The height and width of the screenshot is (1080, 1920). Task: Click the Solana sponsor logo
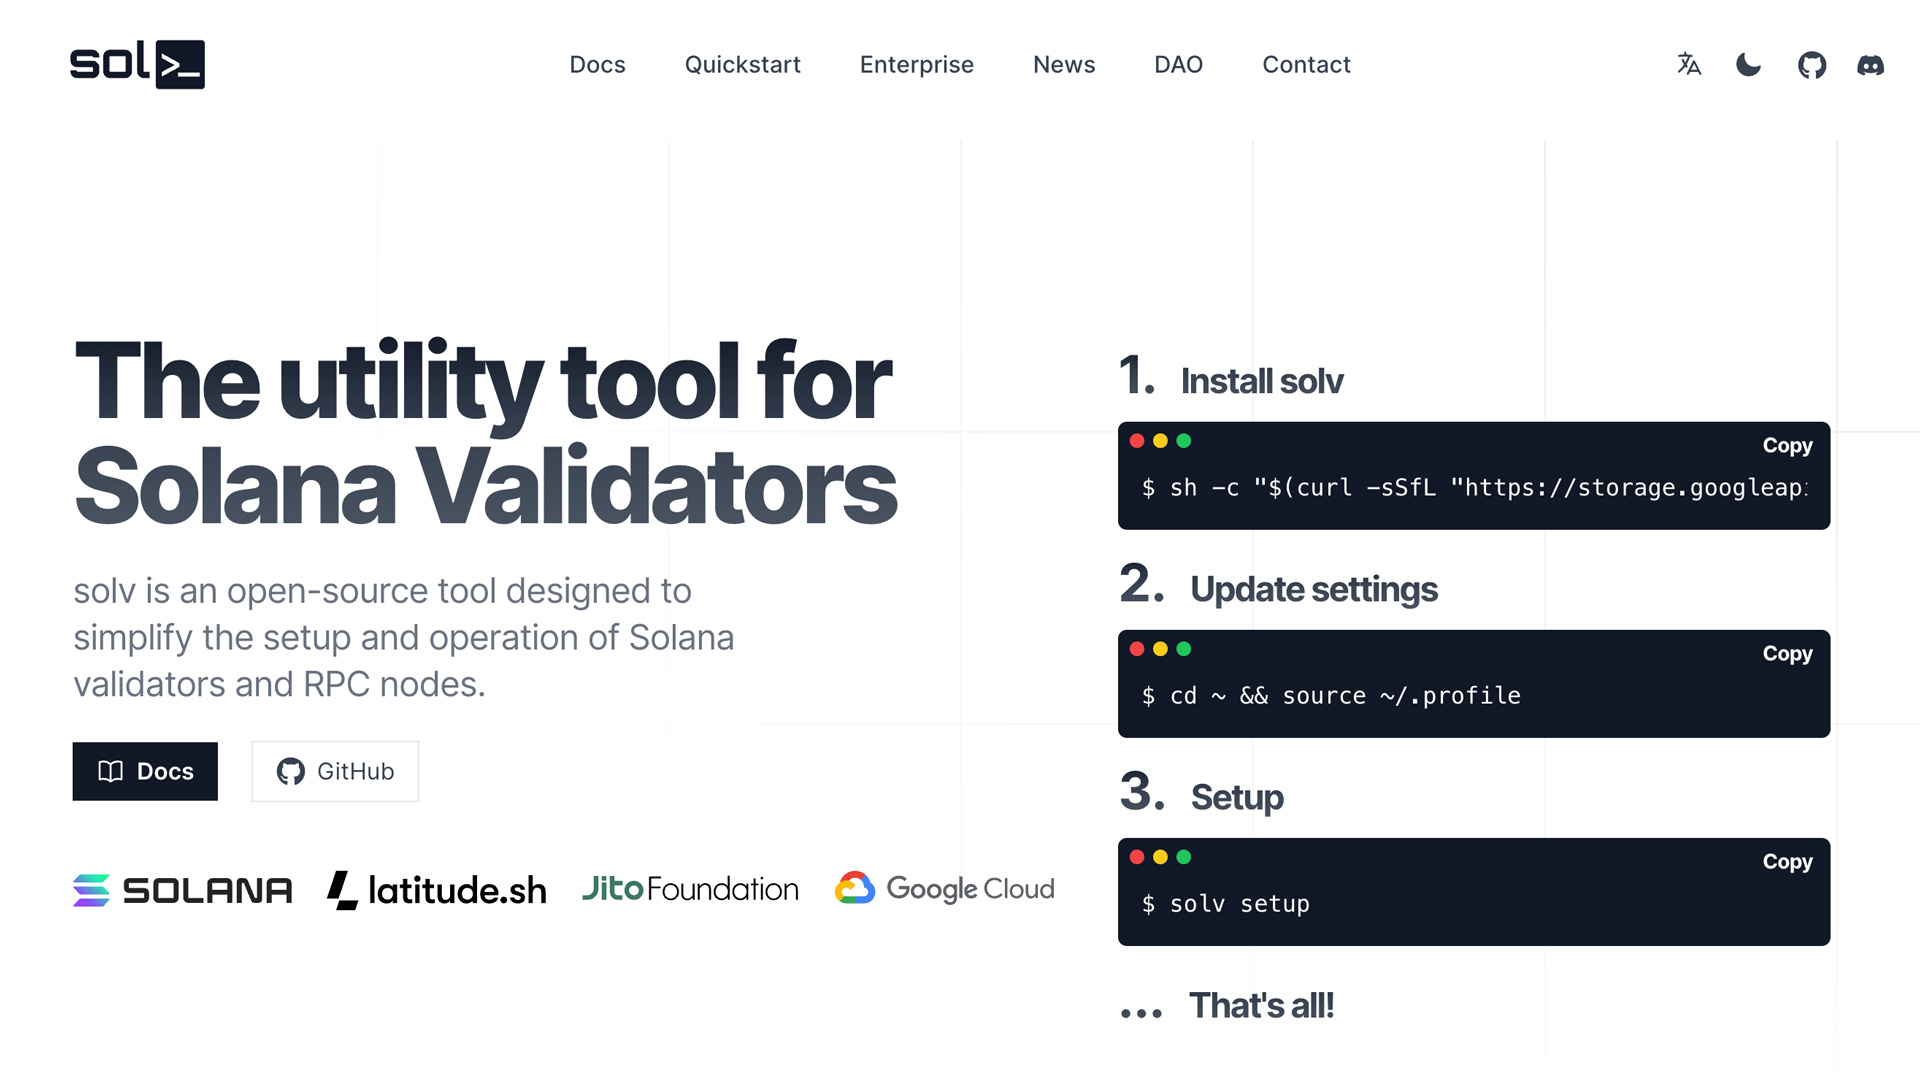(183, 889)
